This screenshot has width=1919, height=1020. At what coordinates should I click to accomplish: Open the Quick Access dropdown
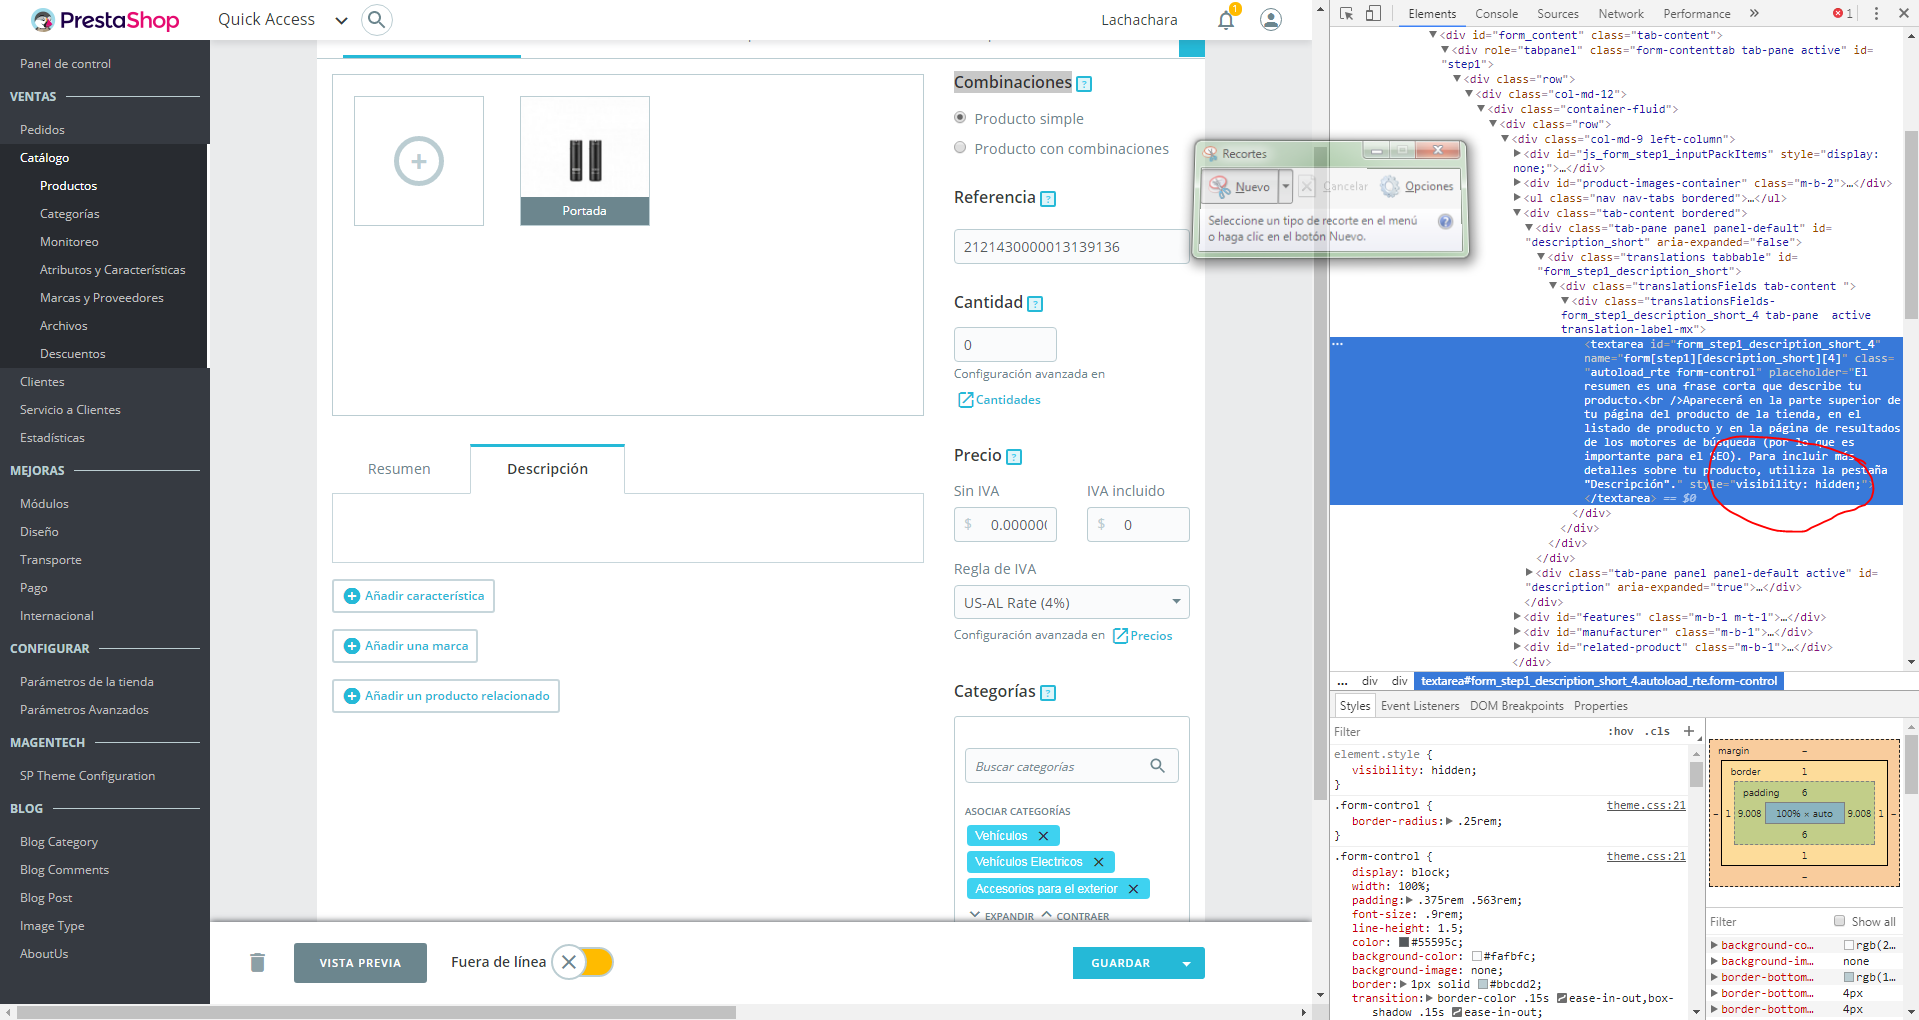coord(283,20)
